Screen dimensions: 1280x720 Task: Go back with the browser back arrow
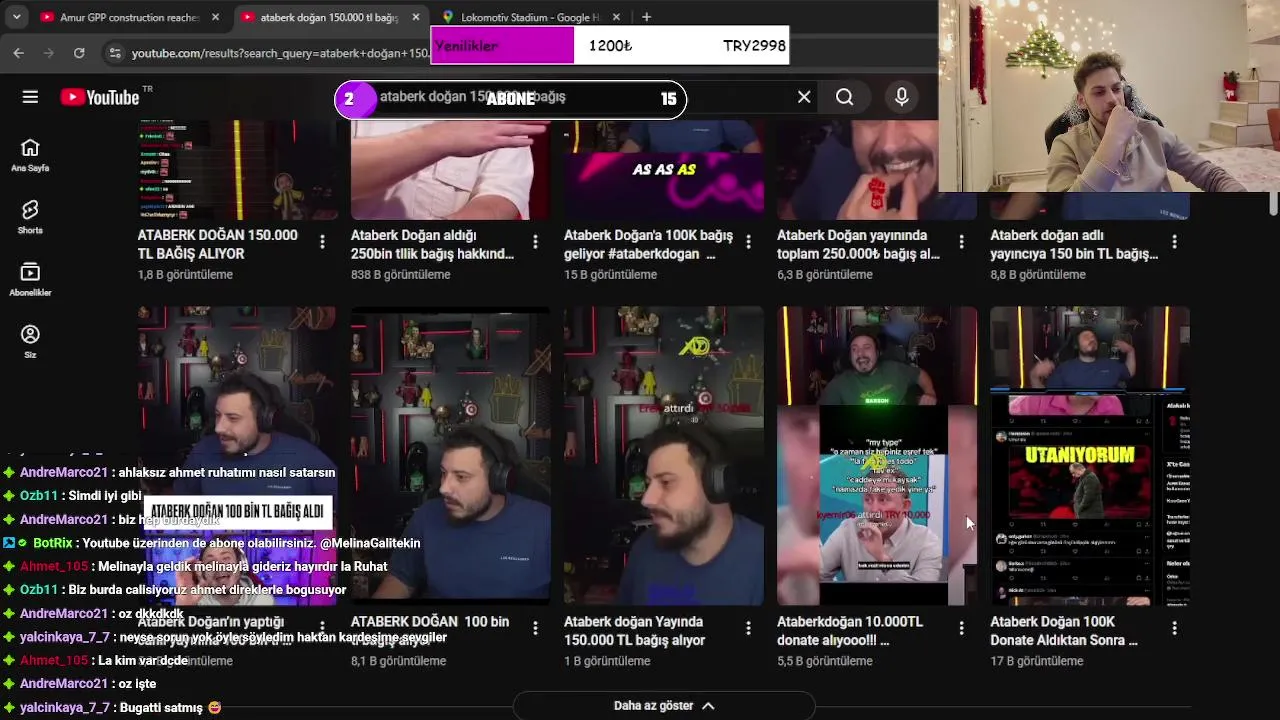click(x=18, y=53)
